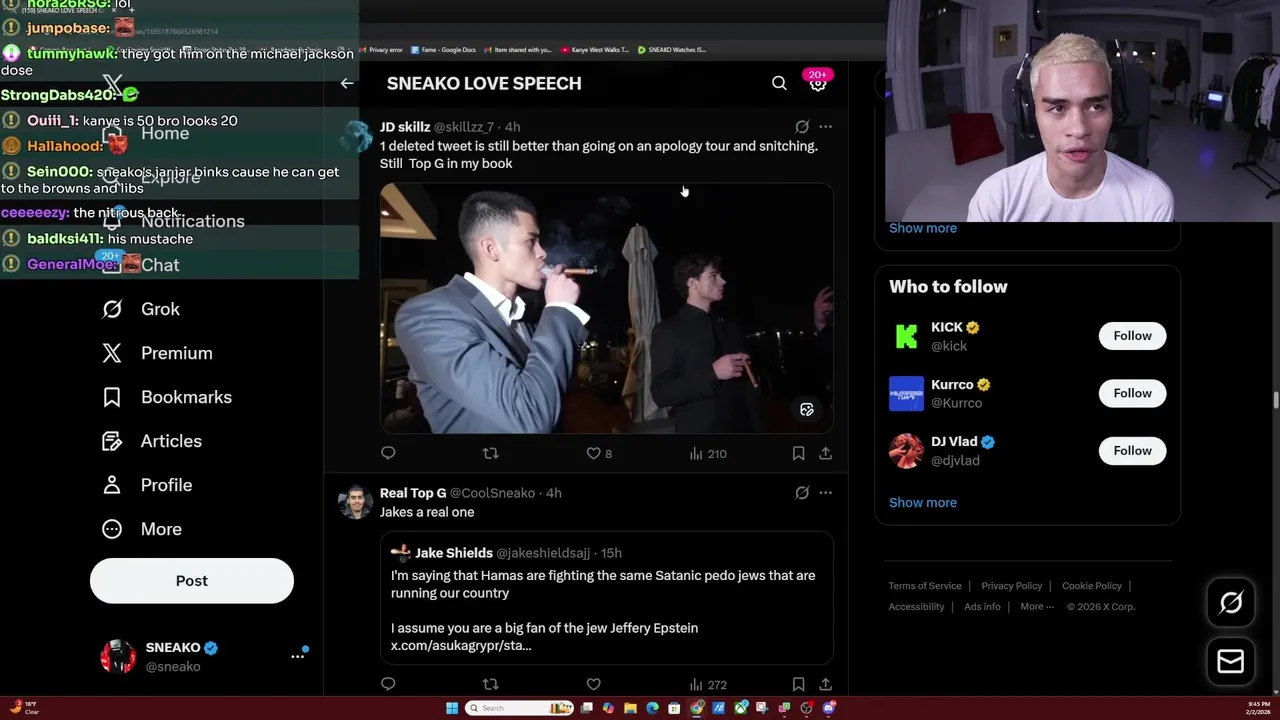View analytics showing 272 views
1280x720 pixels.
tap(708, 684)
